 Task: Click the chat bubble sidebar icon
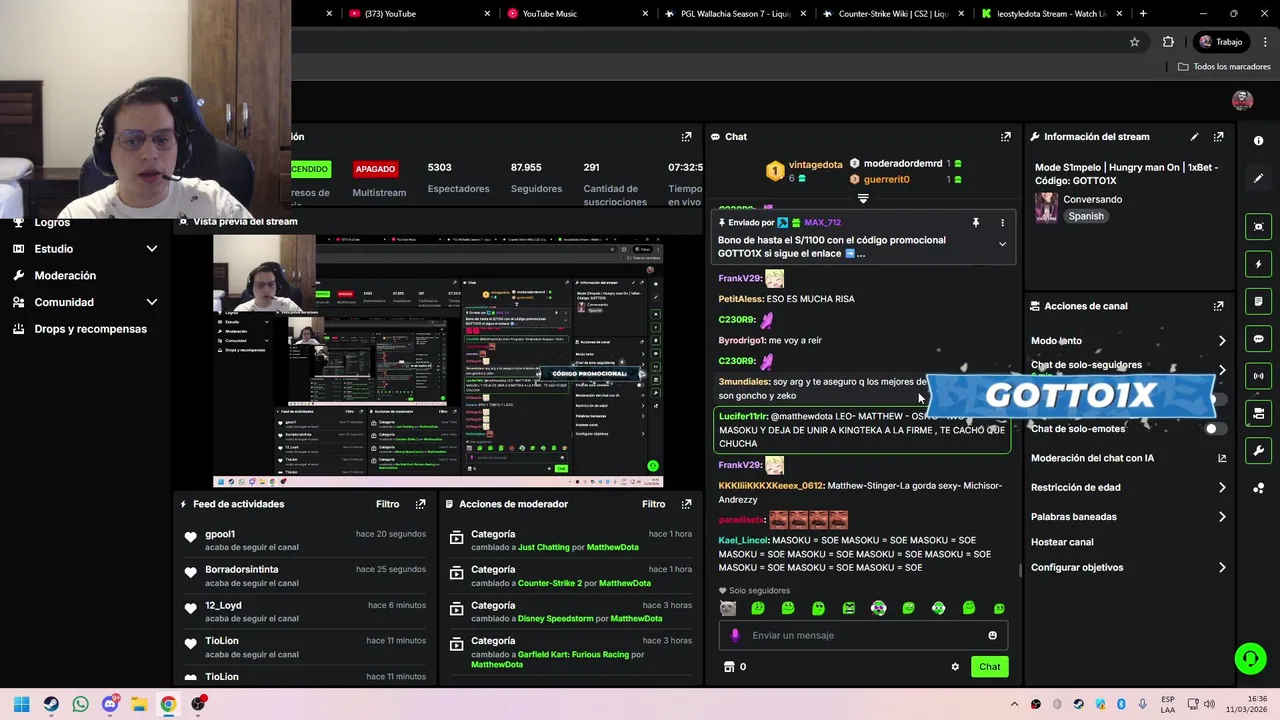(1258, 339)
